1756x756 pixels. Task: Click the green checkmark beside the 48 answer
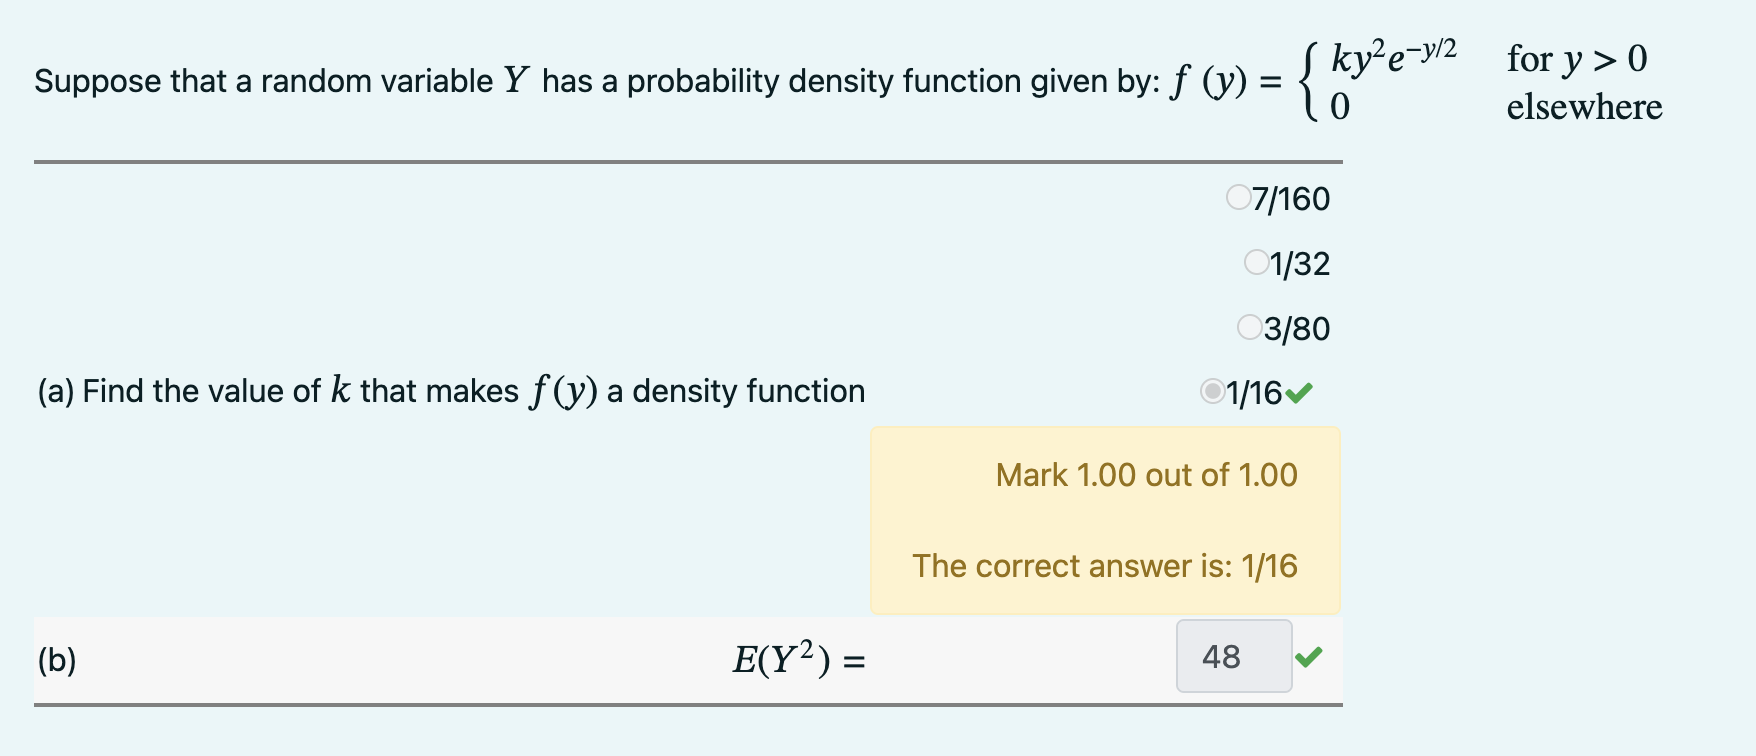(x=1310, y=656)
